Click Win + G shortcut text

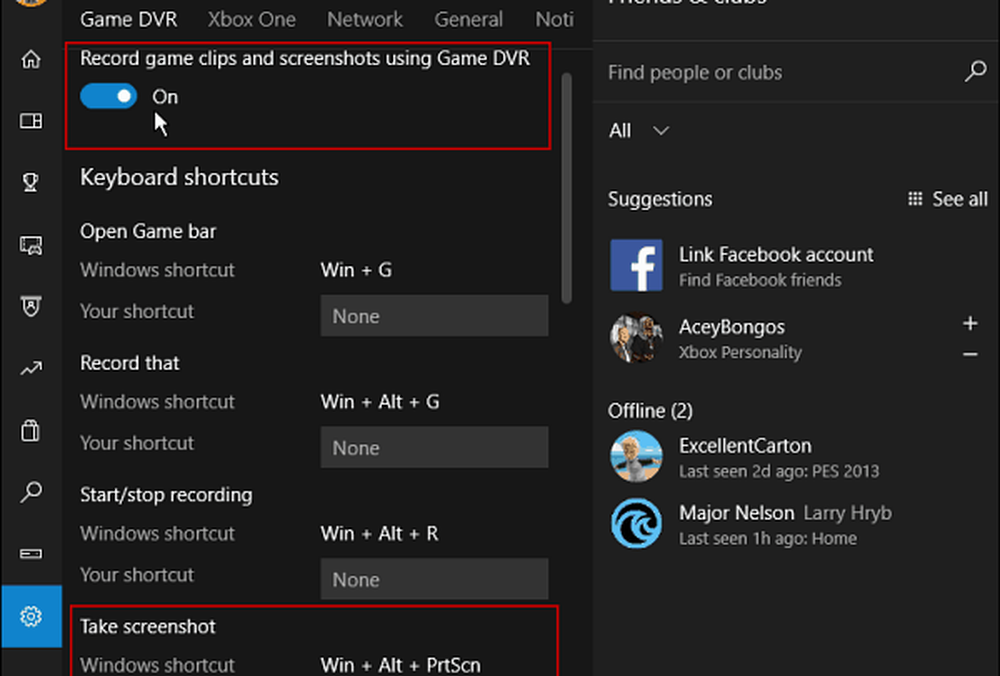click(357, 270)
